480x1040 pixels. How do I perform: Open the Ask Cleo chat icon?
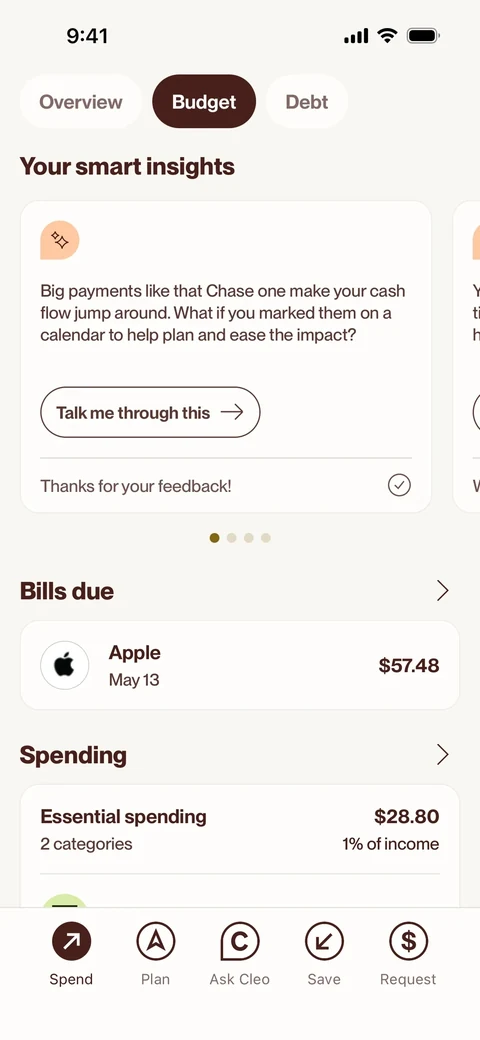point(239,941)
